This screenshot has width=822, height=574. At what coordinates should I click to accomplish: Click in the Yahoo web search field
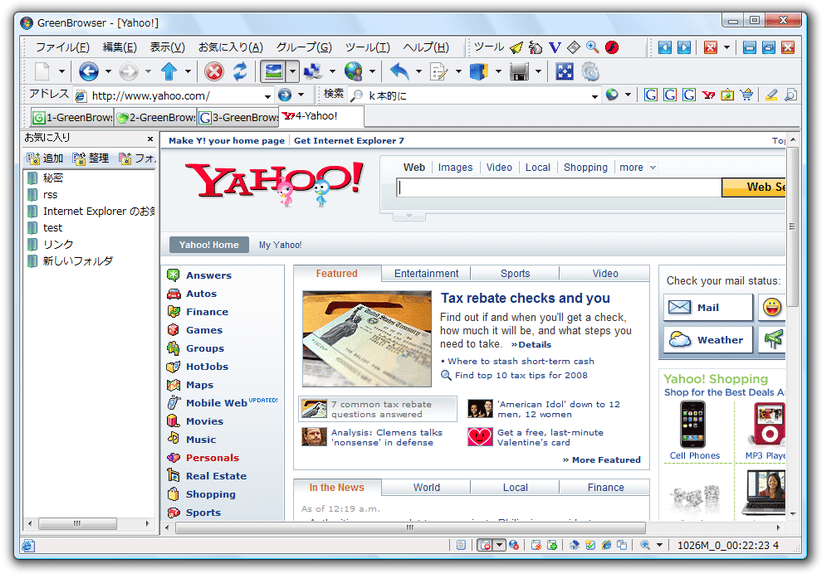tap(559, 187)
